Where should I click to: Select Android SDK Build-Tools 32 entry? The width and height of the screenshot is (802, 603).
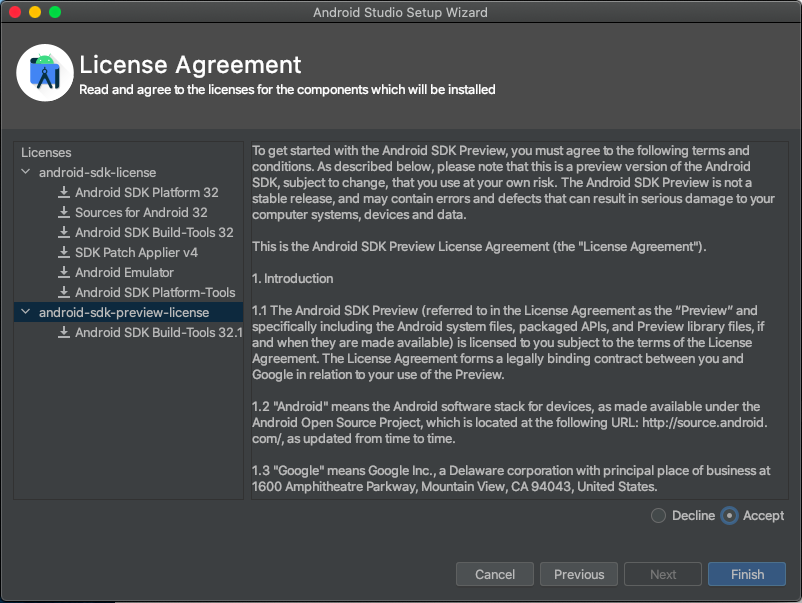coord(154,232)
